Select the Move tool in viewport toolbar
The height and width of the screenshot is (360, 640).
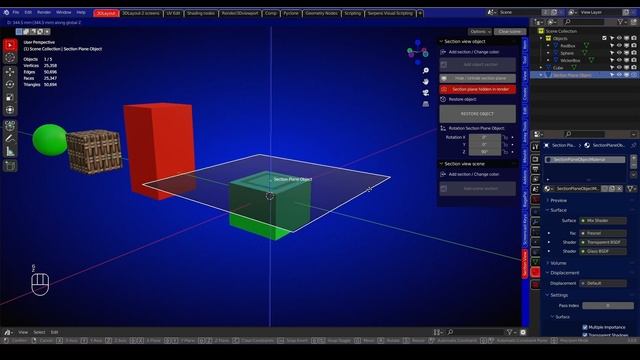pyautogui.click(x=10, y=72)
